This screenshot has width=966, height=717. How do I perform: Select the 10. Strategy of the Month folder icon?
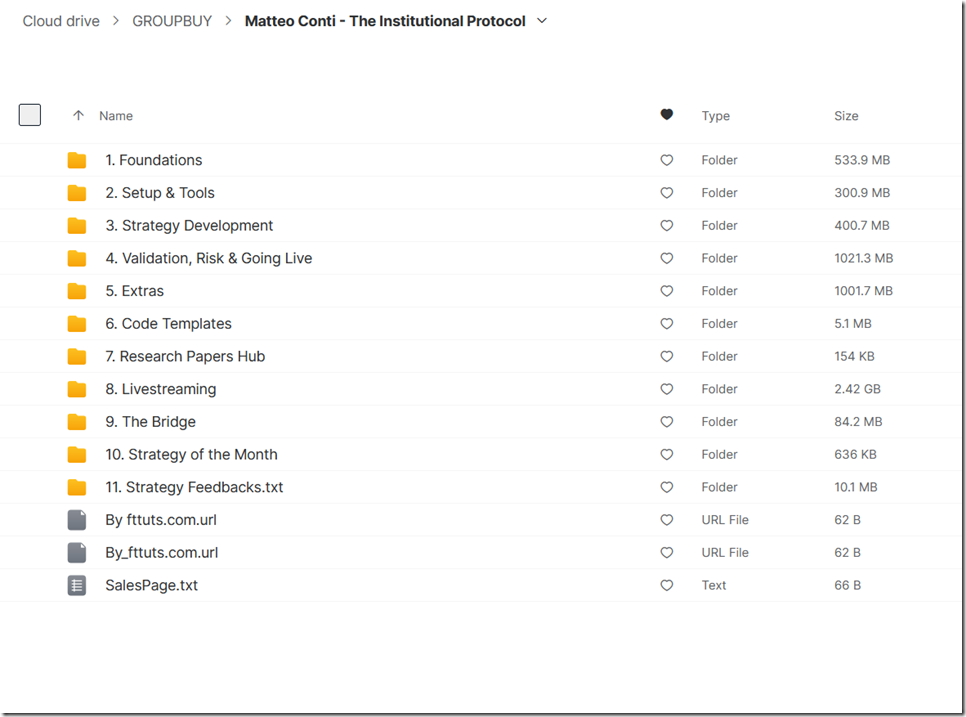click(77, 455)
